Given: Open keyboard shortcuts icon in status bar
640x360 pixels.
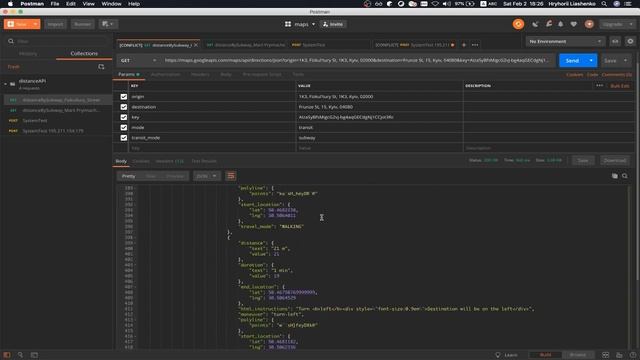Looking at the screenshot, I should (619, 355).
